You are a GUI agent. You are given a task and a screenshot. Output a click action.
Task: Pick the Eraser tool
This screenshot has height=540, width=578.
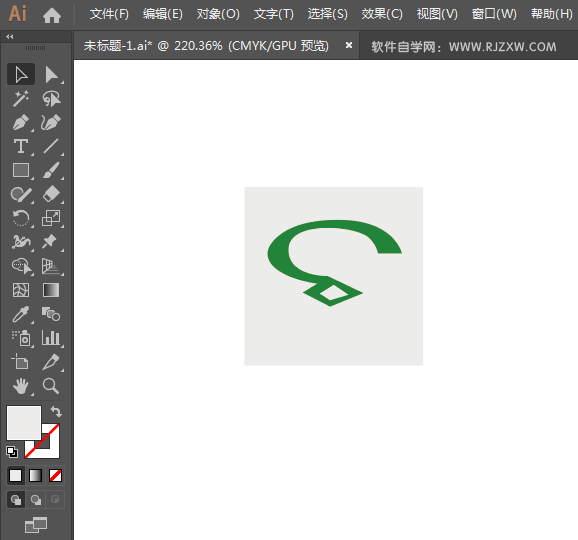point(51,194)
